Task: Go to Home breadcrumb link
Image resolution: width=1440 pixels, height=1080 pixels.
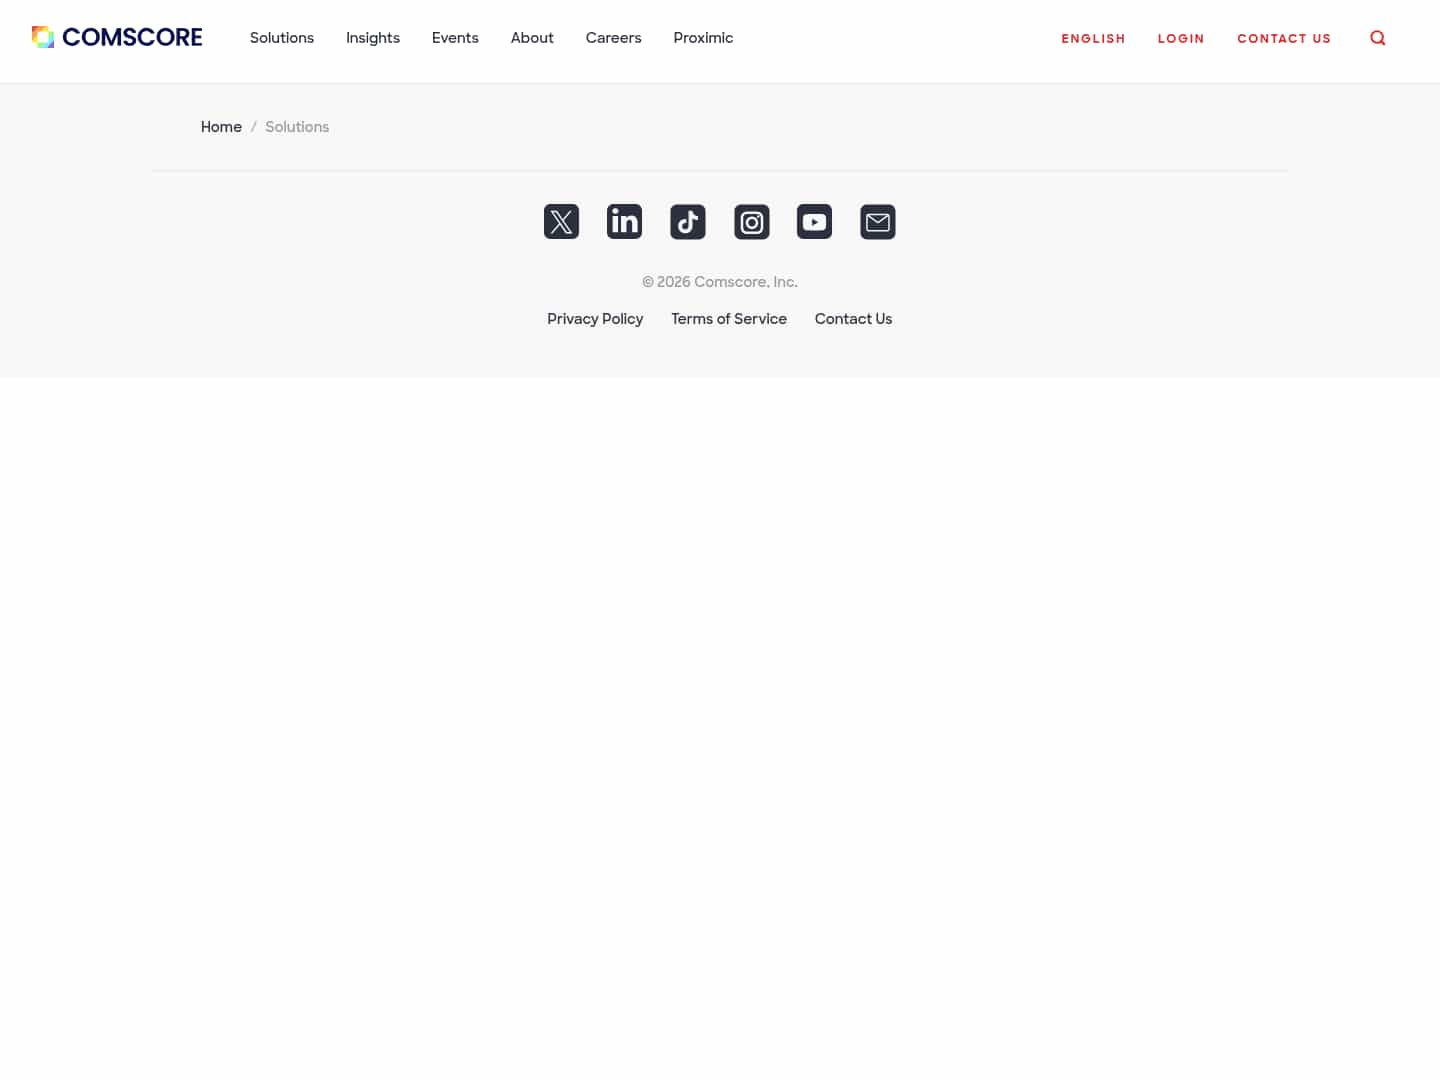Action: click(221, 127)
